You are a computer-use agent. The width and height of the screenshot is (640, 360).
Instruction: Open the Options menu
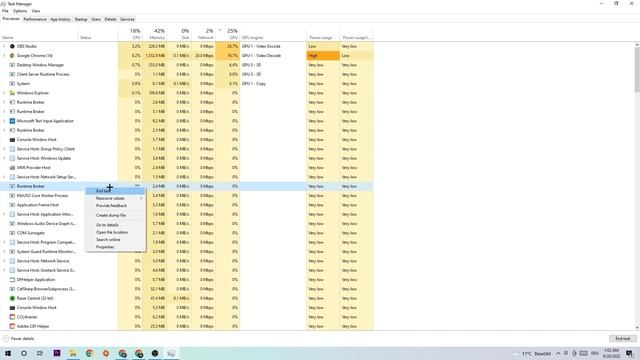20,11
